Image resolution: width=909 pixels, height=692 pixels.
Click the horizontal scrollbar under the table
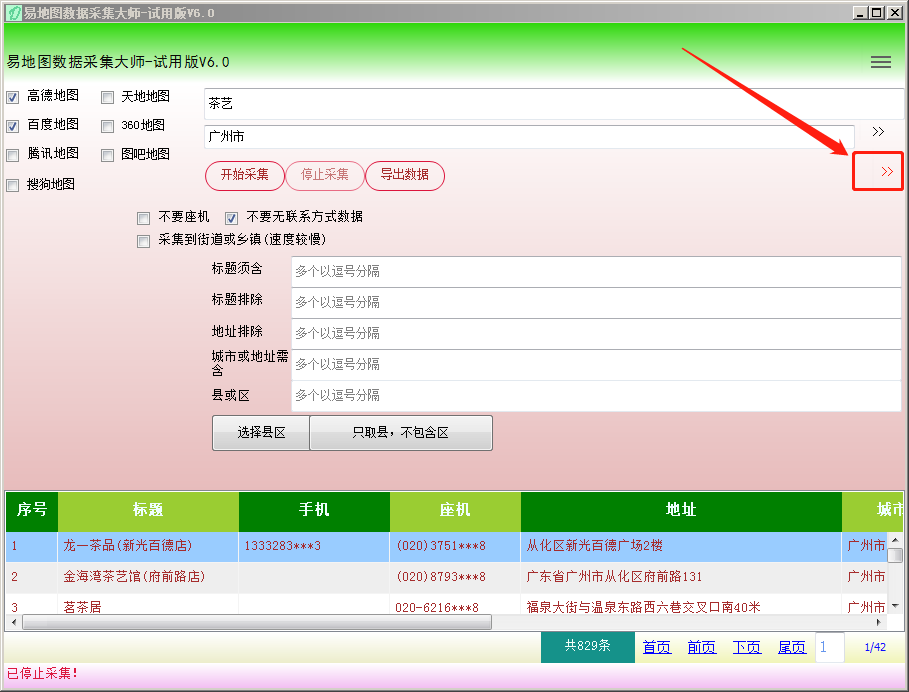tap(256, 622)
